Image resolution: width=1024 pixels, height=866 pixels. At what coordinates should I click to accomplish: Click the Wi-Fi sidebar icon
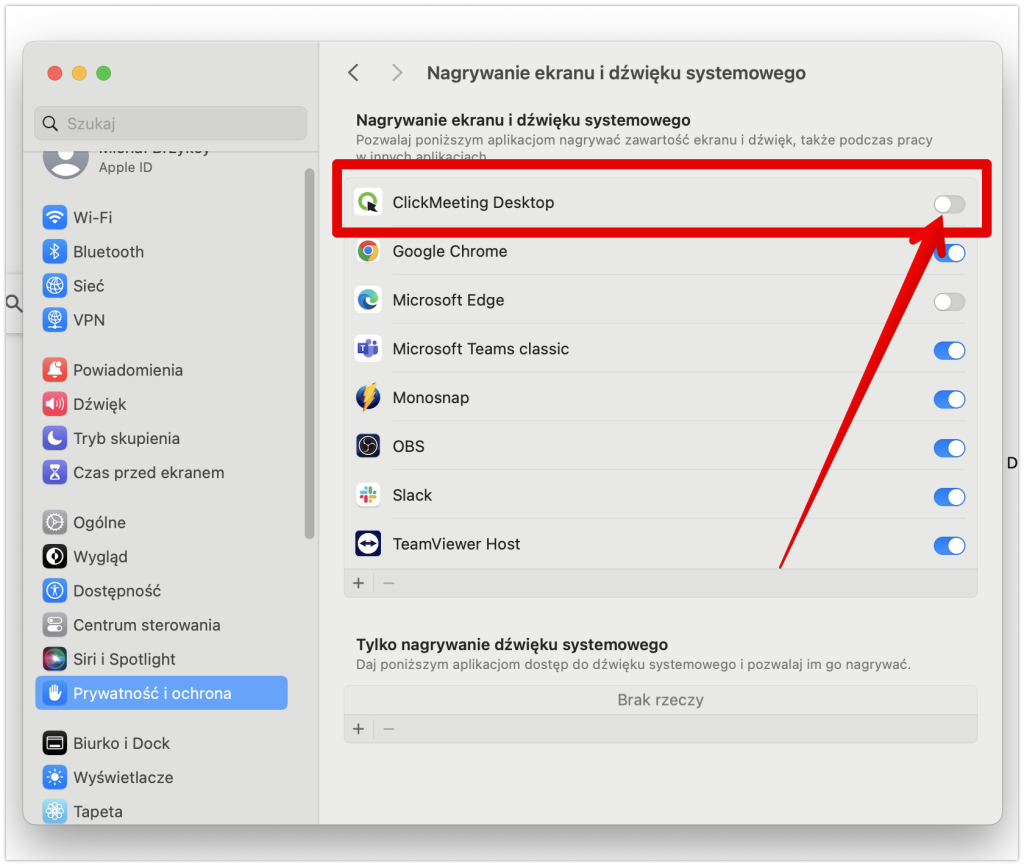pos(55,217)
